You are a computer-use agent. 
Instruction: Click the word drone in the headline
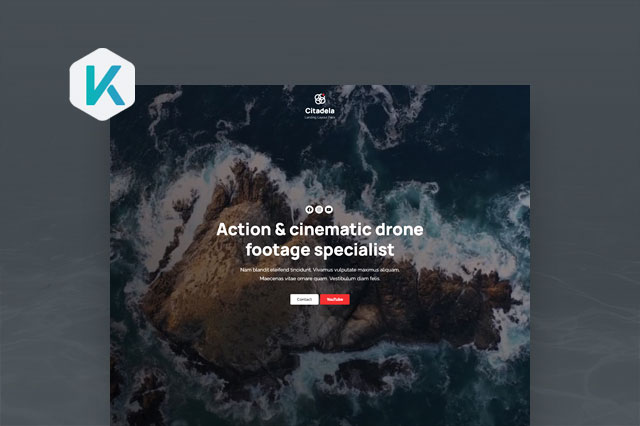click(x=396, y=229)
